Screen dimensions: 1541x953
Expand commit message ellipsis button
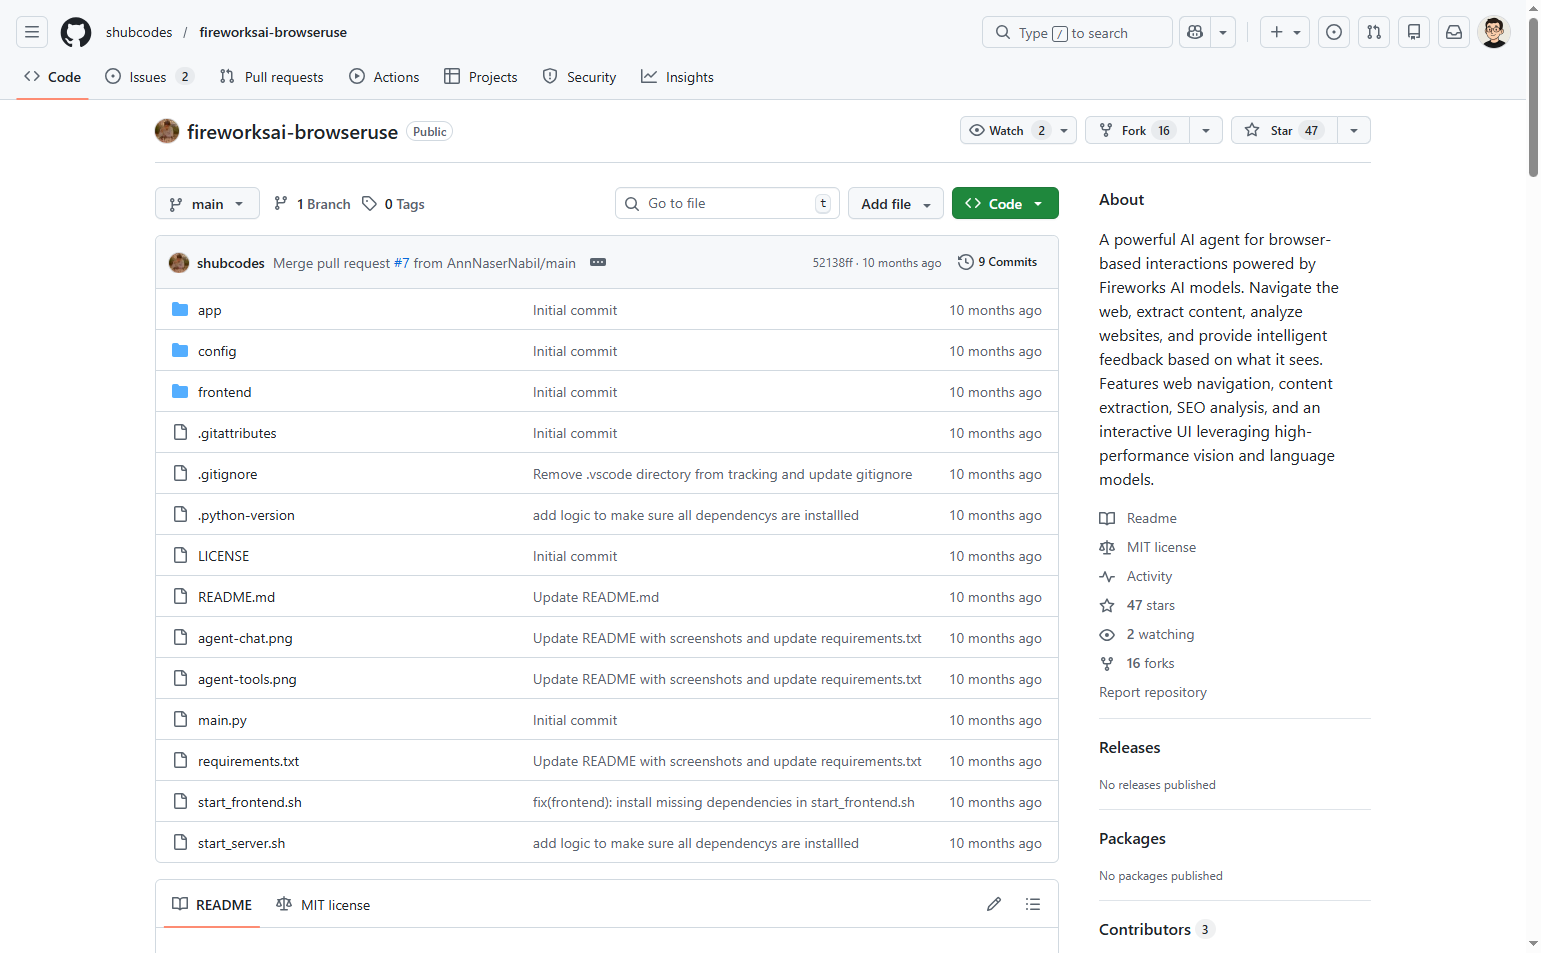[598, 262]
